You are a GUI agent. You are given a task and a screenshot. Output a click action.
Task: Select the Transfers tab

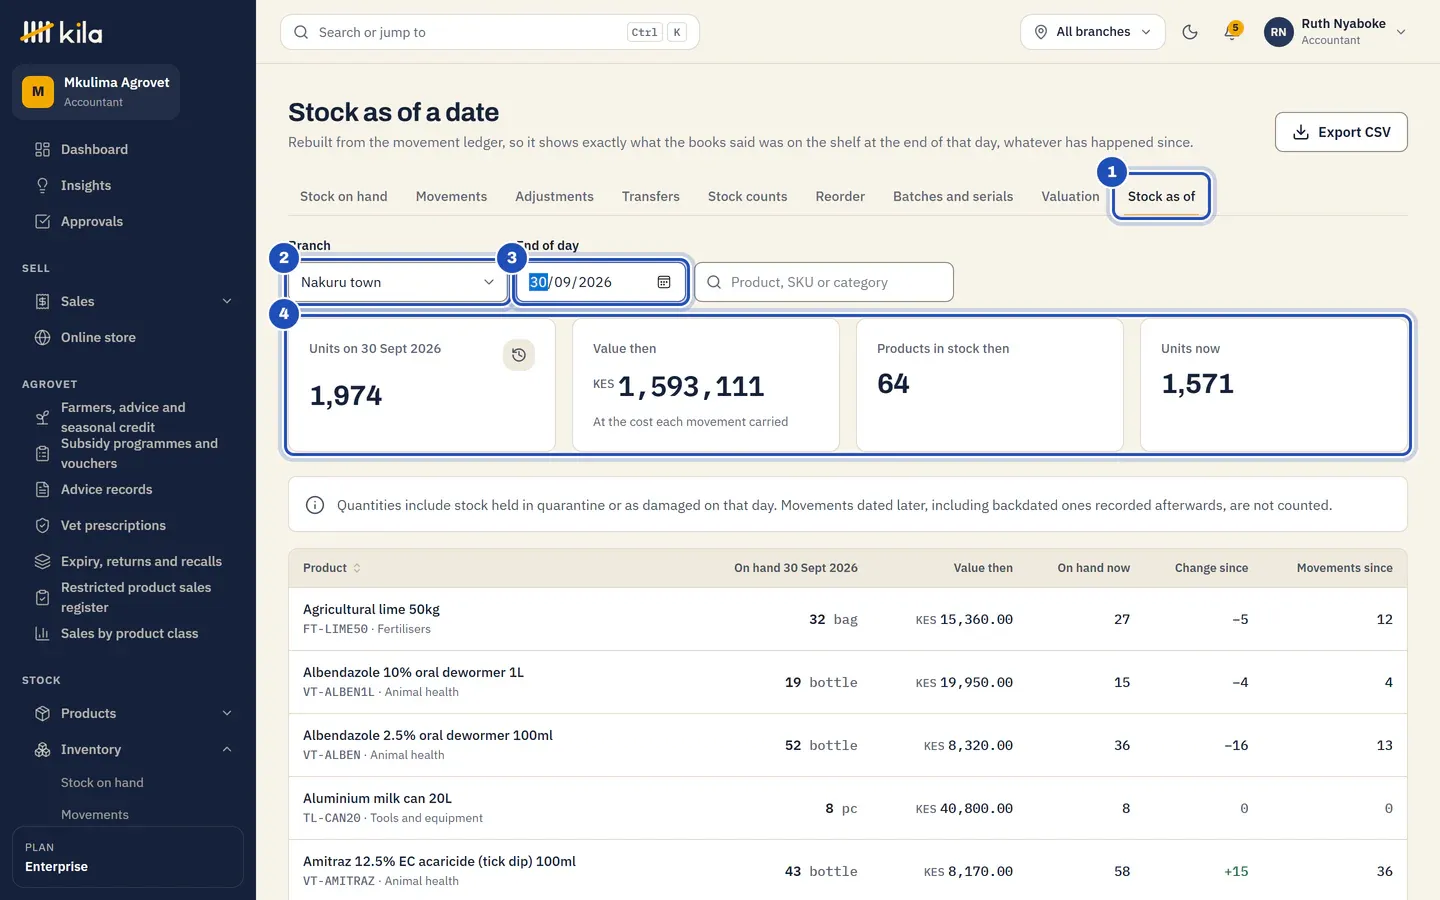point(651,197)
